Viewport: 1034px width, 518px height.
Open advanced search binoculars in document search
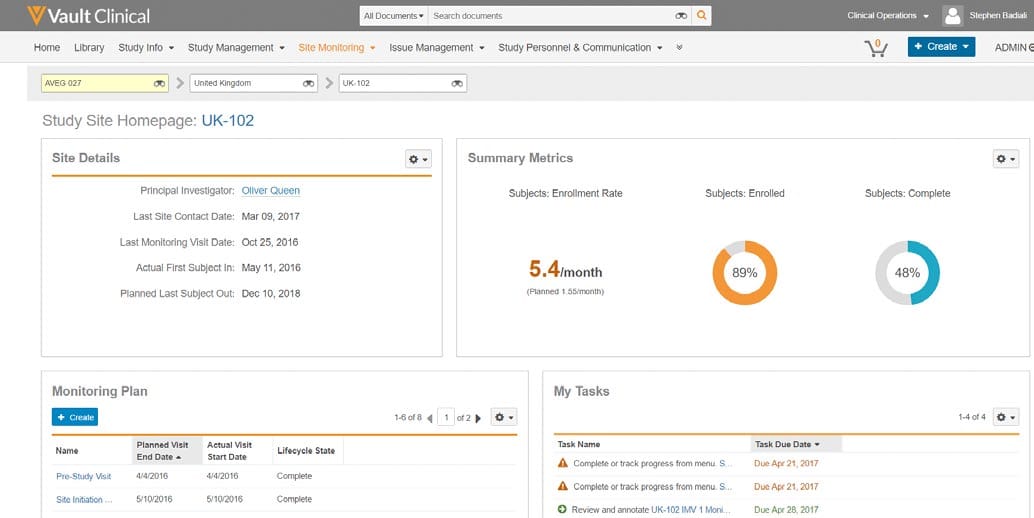(x=681, y=16)
